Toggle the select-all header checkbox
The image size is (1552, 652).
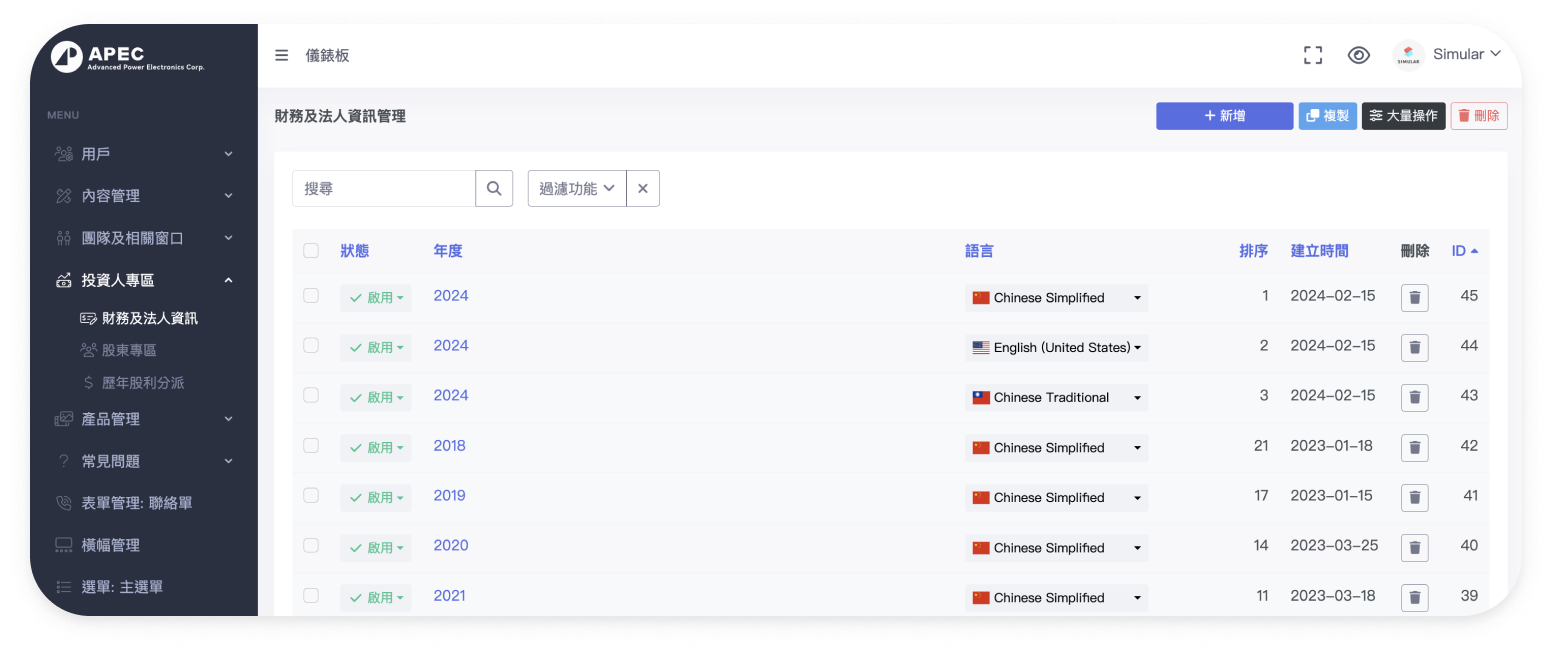click(x=311, y=251)
